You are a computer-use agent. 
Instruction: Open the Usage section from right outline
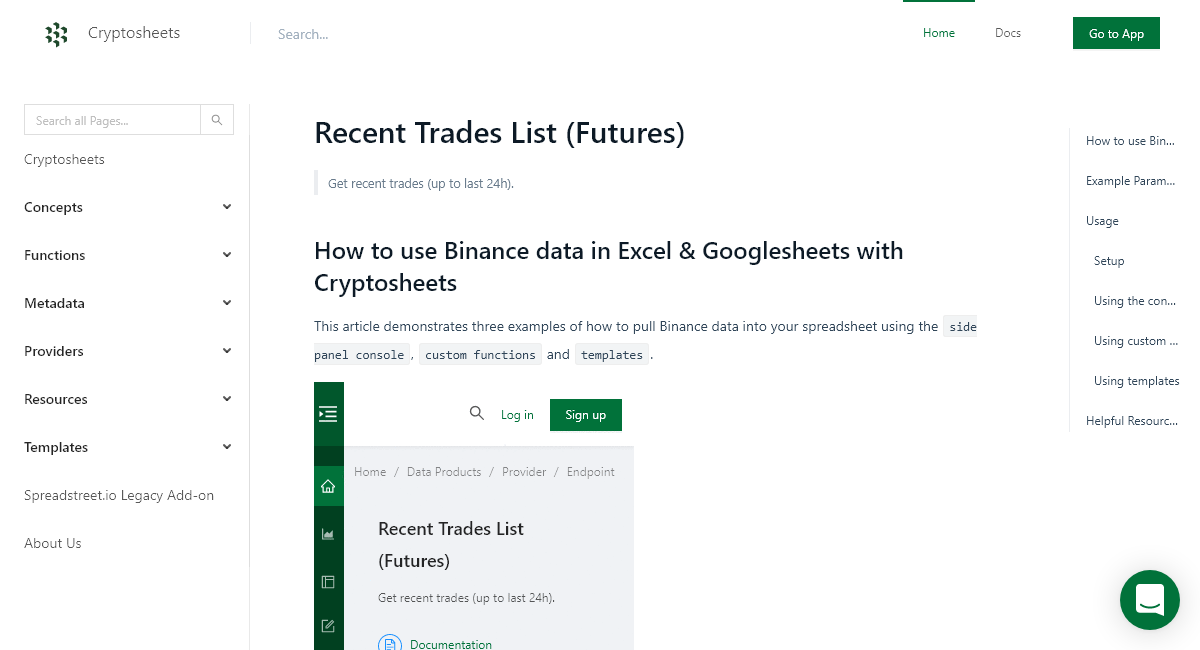tap(1101, 220)
